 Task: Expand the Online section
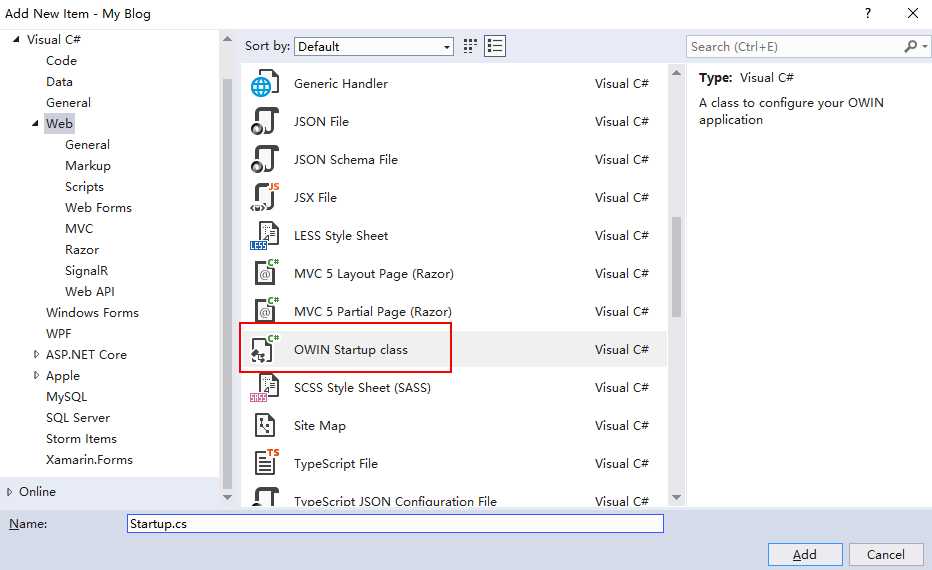[x=10, y=492]
